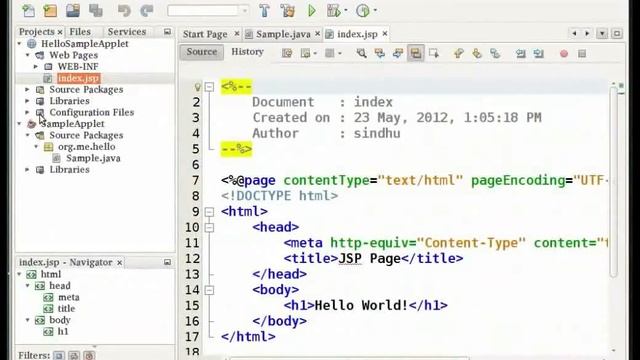Expand HelloSampleApplet Libraries node

pos(27,101)
